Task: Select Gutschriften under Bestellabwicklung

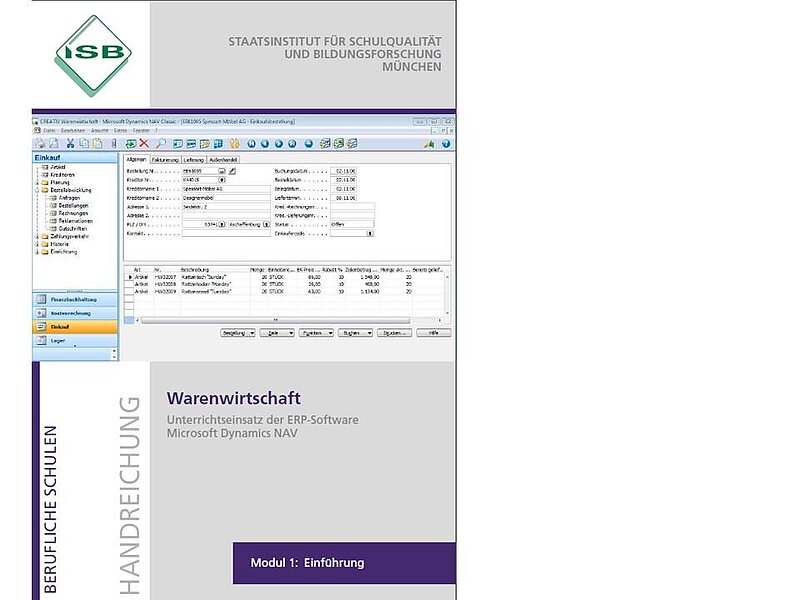Action: coord(73,229)
